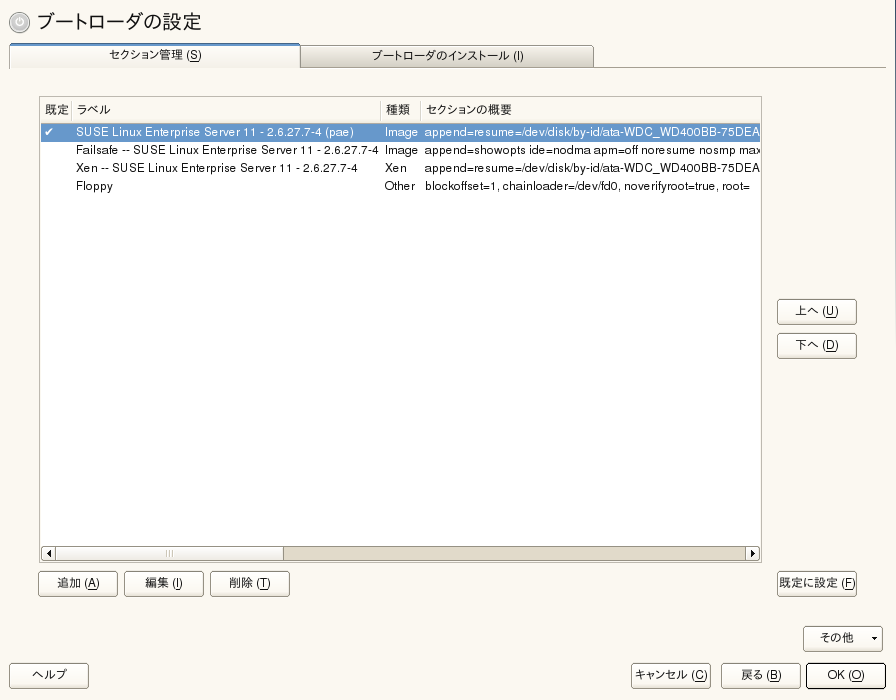Click セクションの概要 column header
The height and width of the screenshot is (700, 896).
(590, 110)
